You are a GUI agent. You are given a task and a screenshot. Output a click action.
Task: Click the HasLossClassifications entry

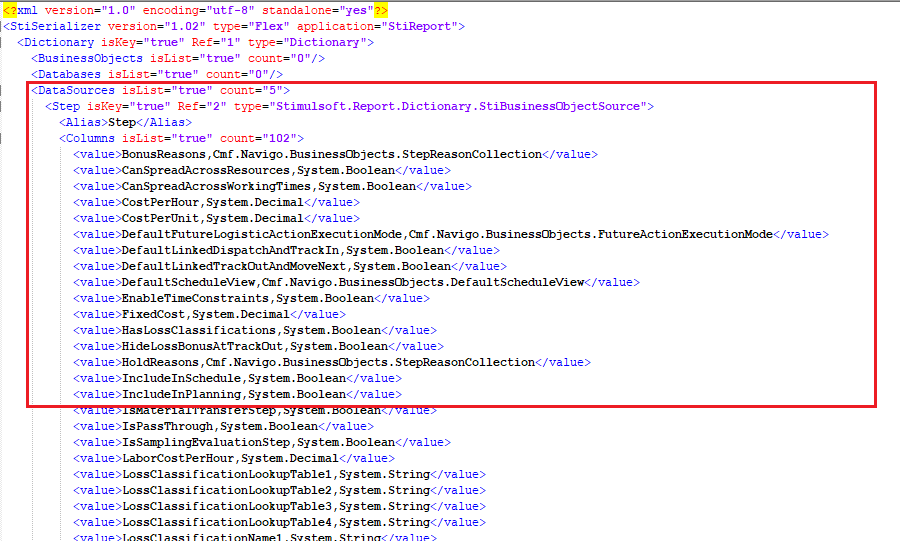pyautogui.click(x=255, y=332)
